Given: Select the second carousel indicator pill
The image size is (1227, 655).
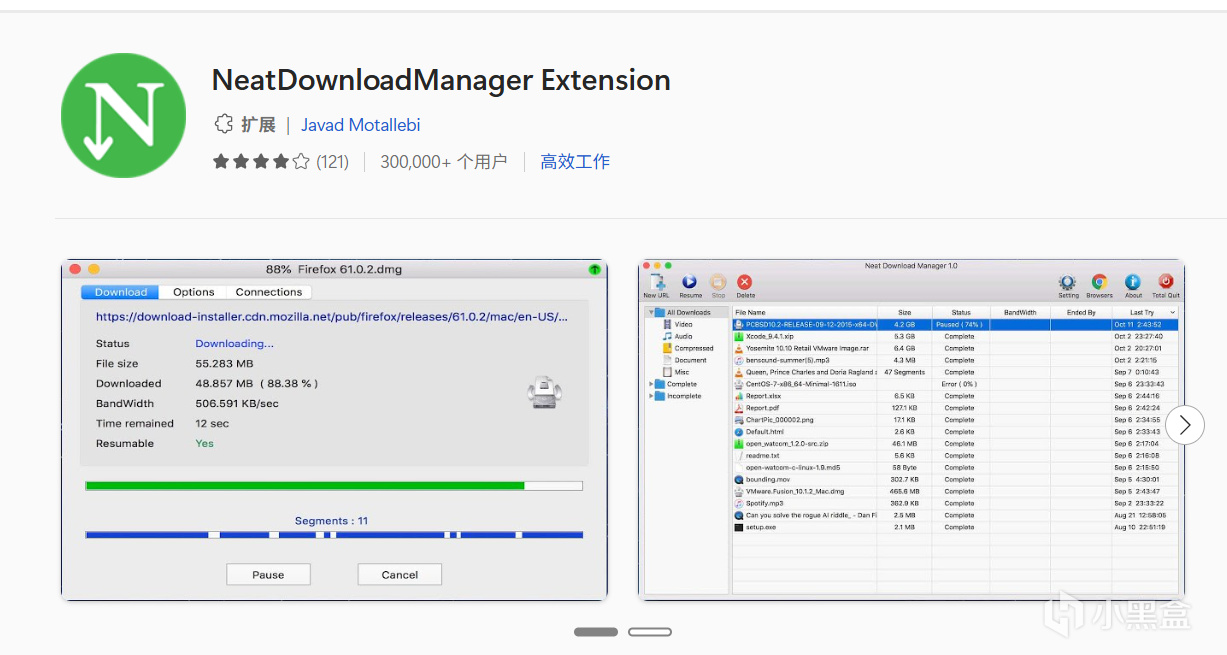Looking at the screenshot, I should coord(650,632).
